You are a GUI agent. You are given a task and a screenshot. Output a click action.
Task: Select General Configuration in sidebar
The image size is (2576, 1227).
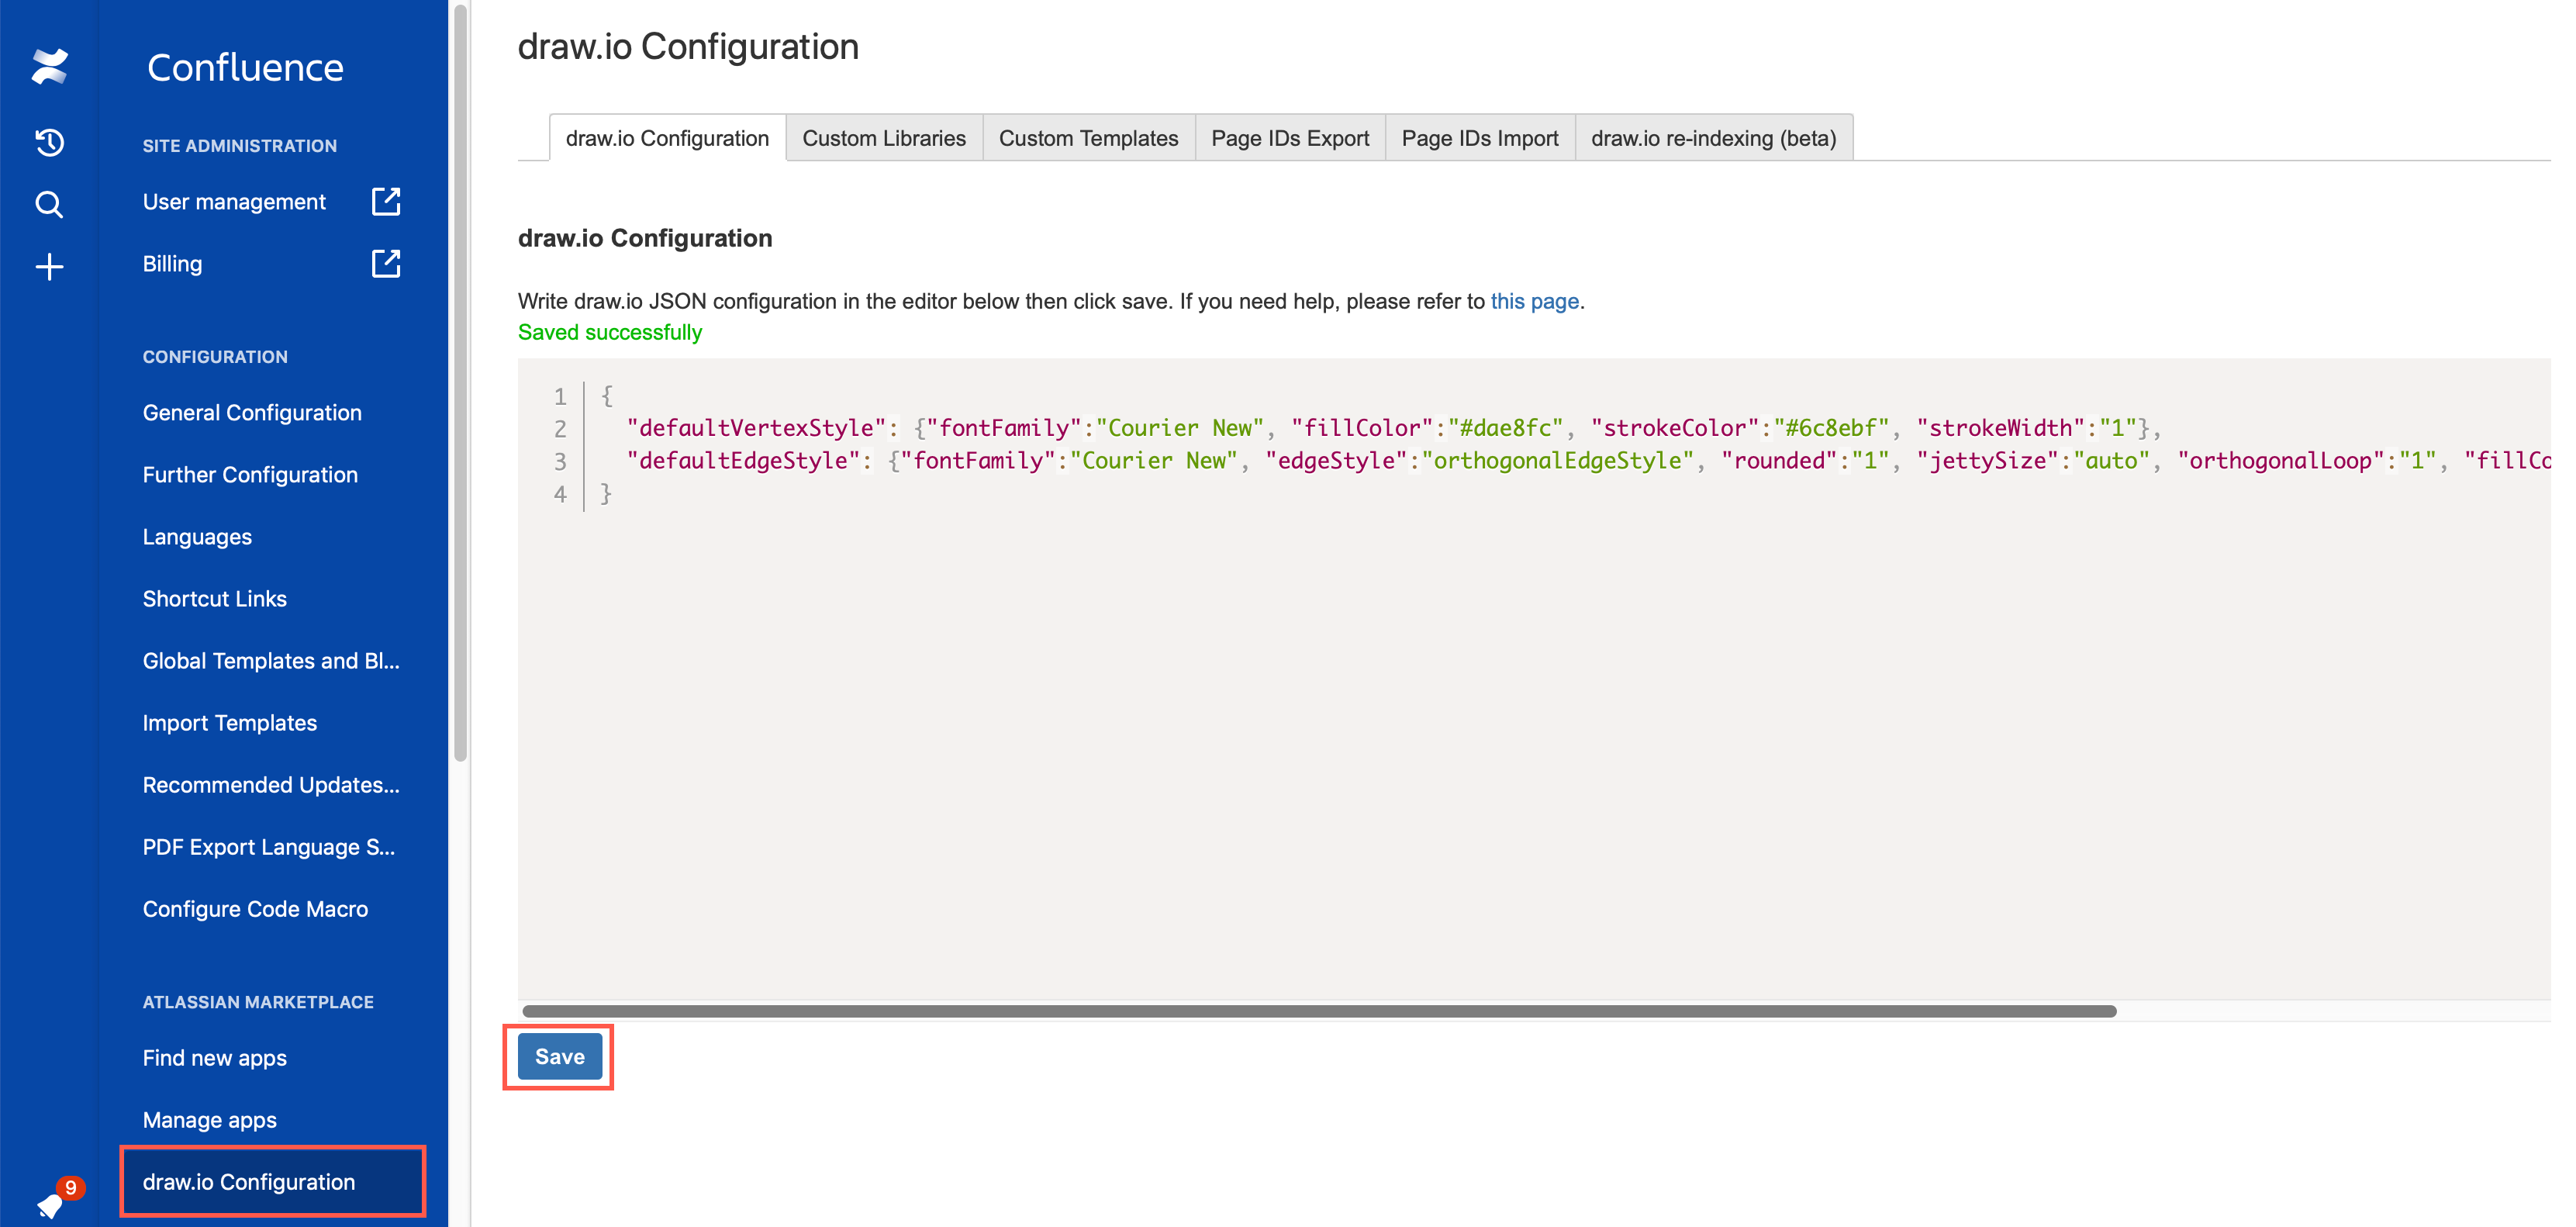[252, 412]
